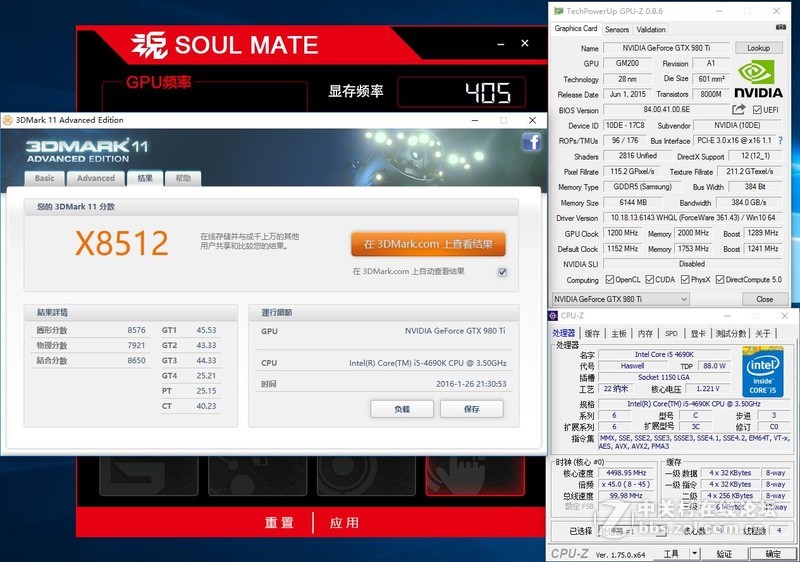Screen dimensions: 800x562
Task: Uncheck auto-view results on 3DMark.com checkbox
Action: [x=502, y=272]
